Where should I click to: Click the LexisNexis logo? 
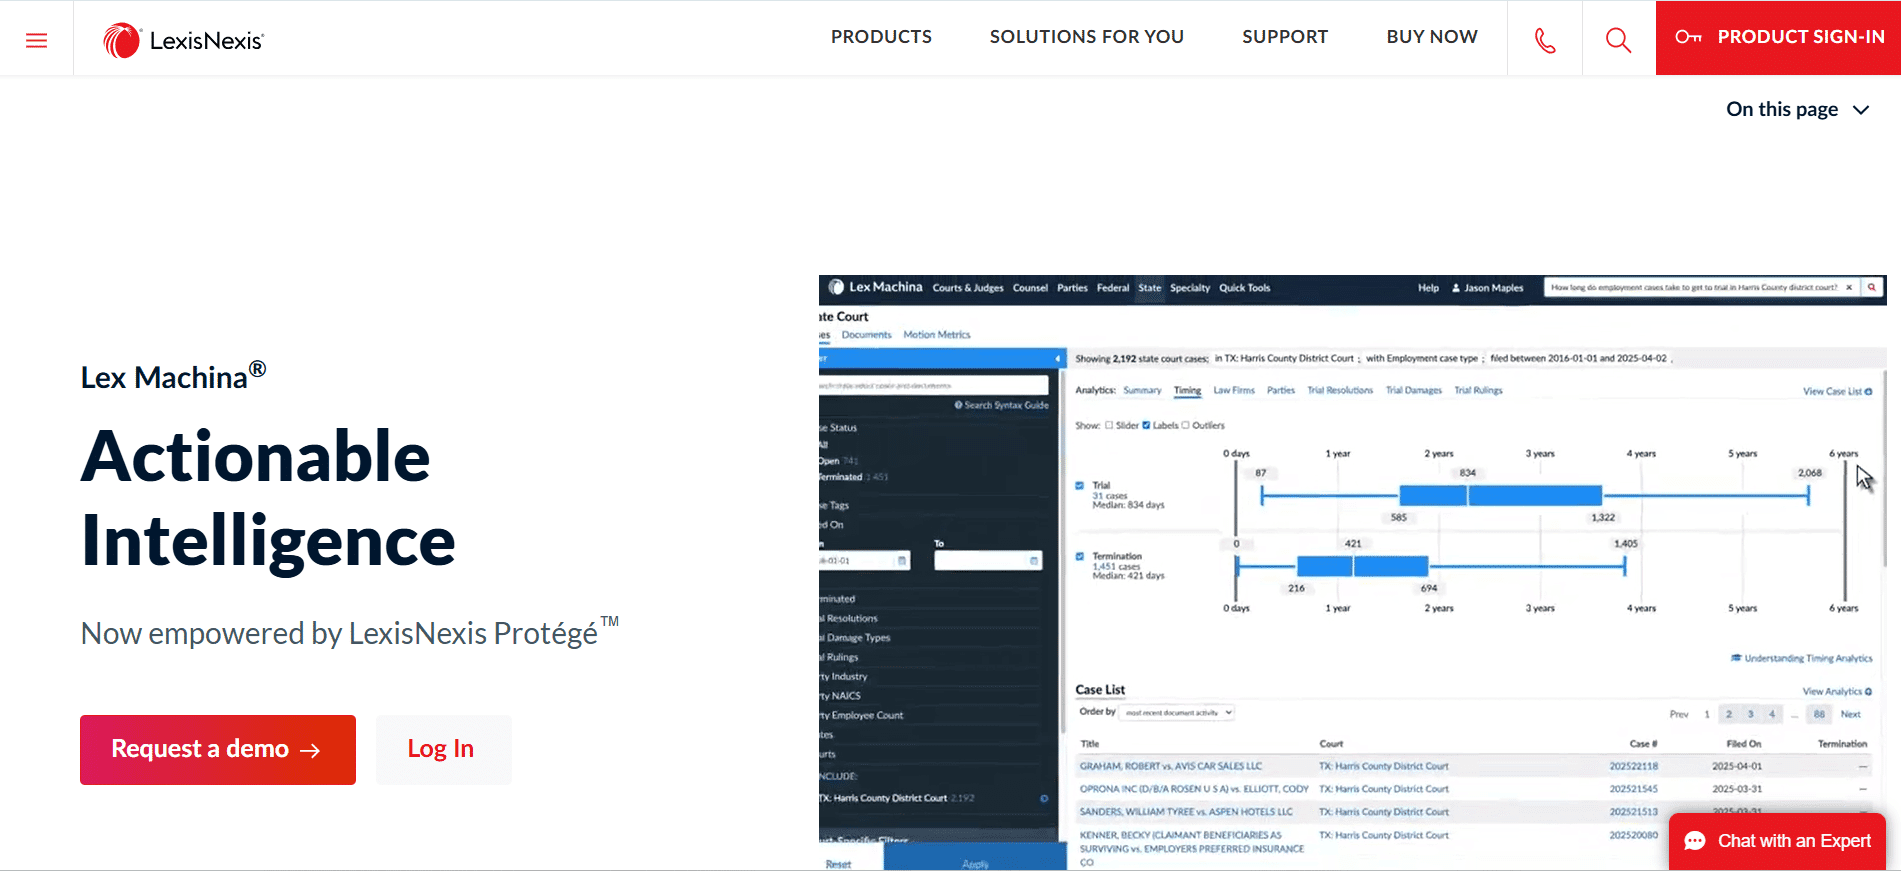[184, 40]
